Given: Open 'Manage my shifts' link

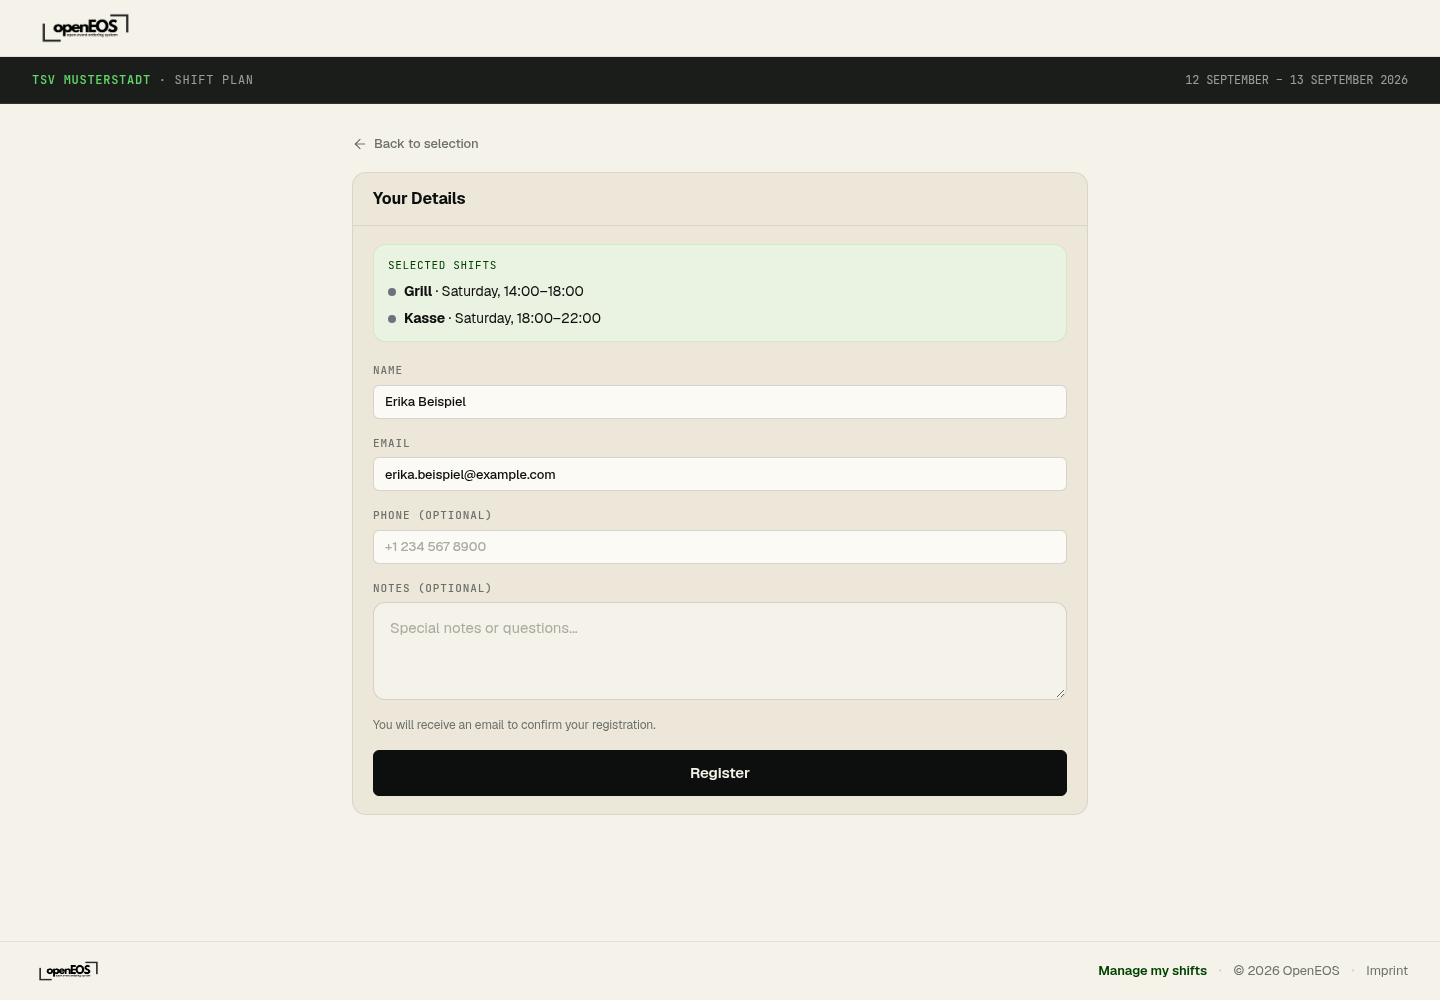Looking at the screenshot, I should (x=1152, y=971).
